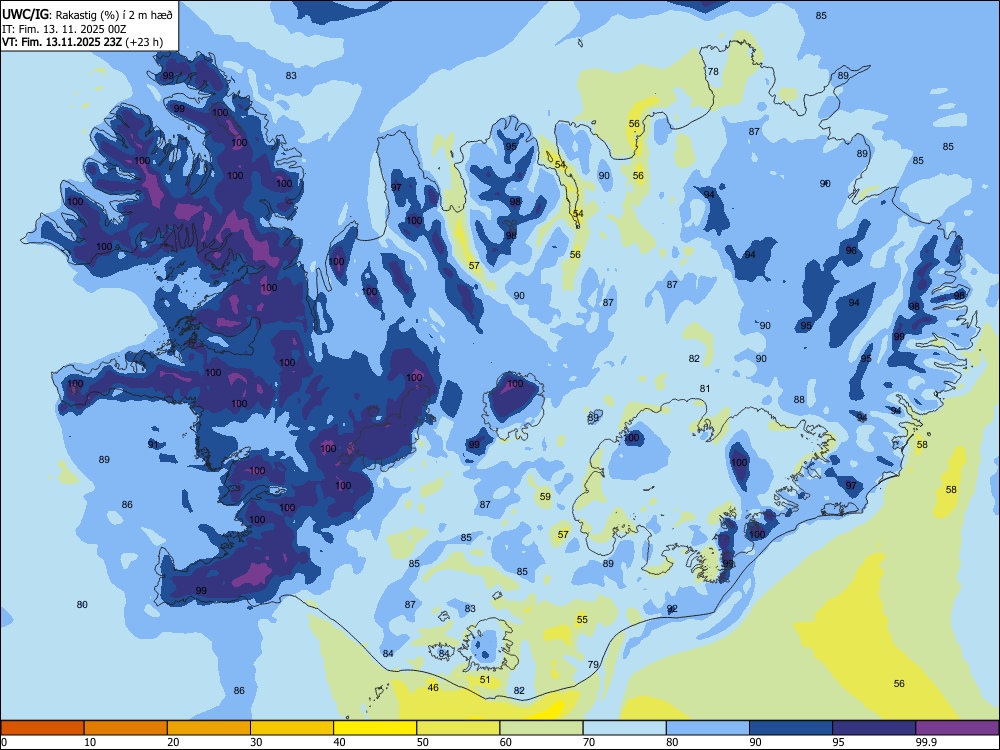Click the pale green 60–70 legend swatch

tap(541, 728)
